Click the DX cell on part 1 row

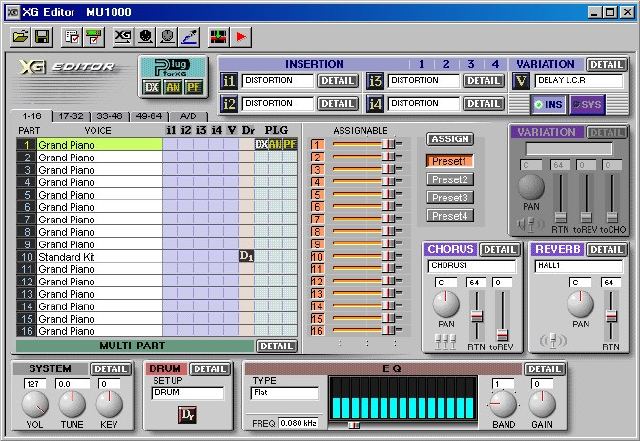261,145
